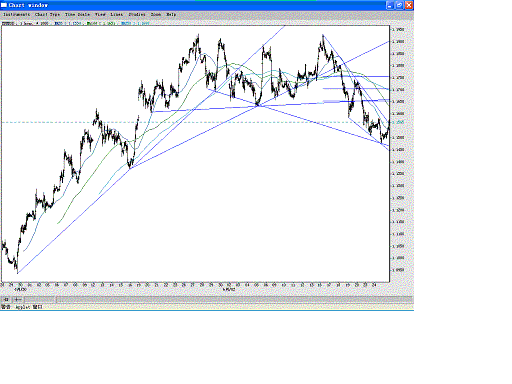Open the Zoom menu

(x=156, y=15)
